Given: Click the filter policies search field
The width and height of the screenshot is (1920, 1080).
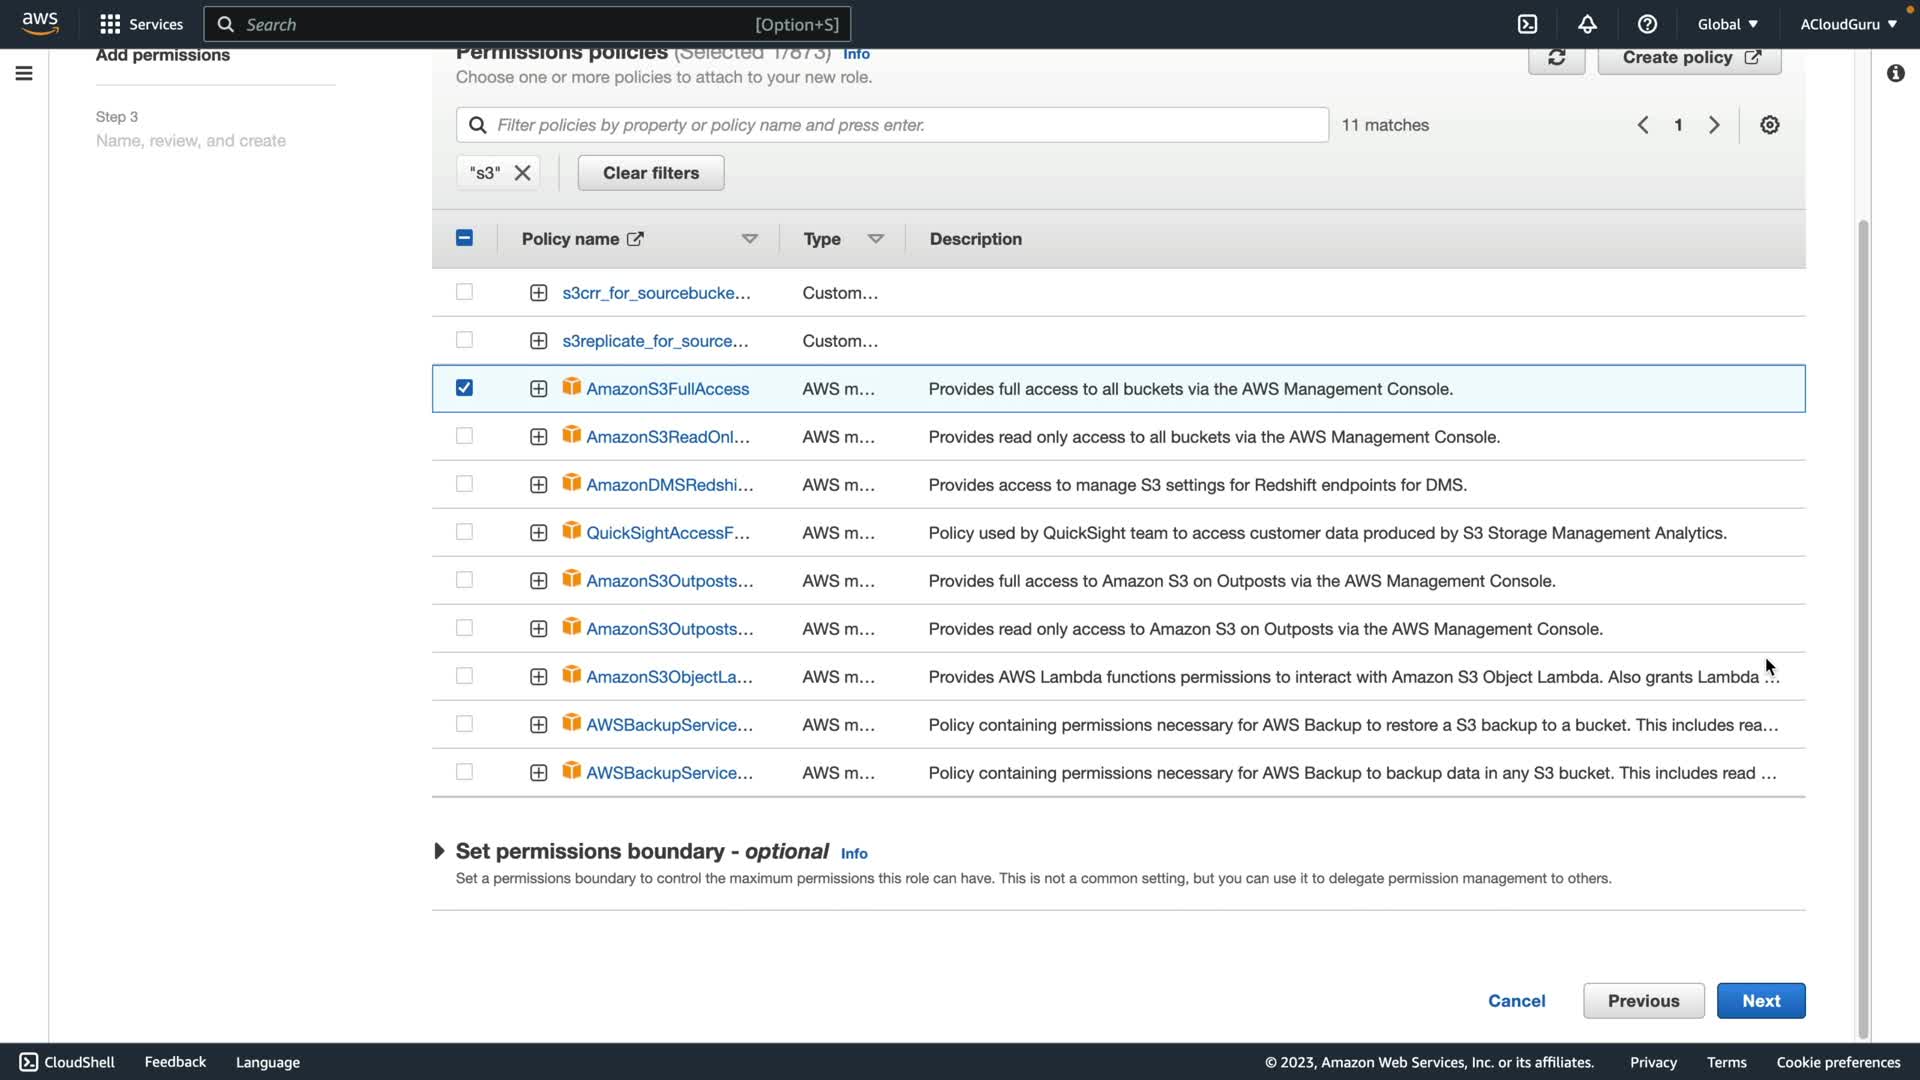Looking at the screenshot, I should click(x=892, y=125).
